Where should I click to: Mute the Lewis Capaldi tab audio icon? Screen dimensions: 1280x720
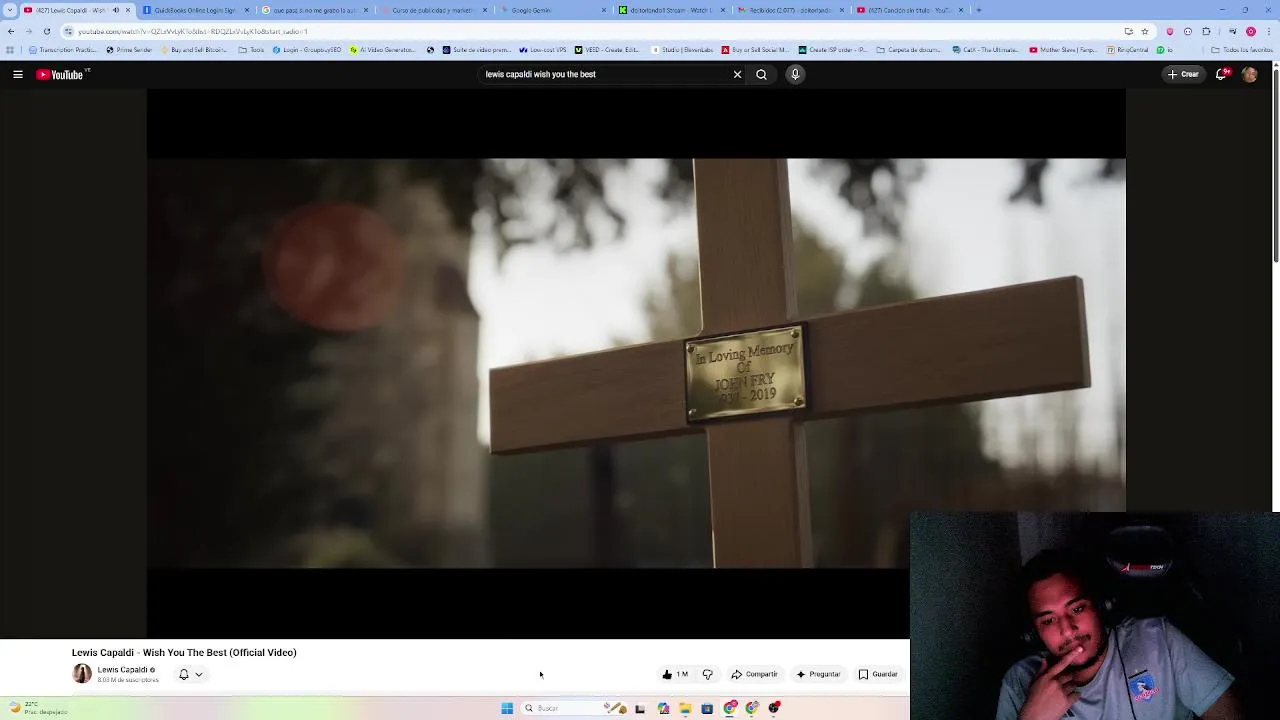pyautogui.click(x=115, y=10)
